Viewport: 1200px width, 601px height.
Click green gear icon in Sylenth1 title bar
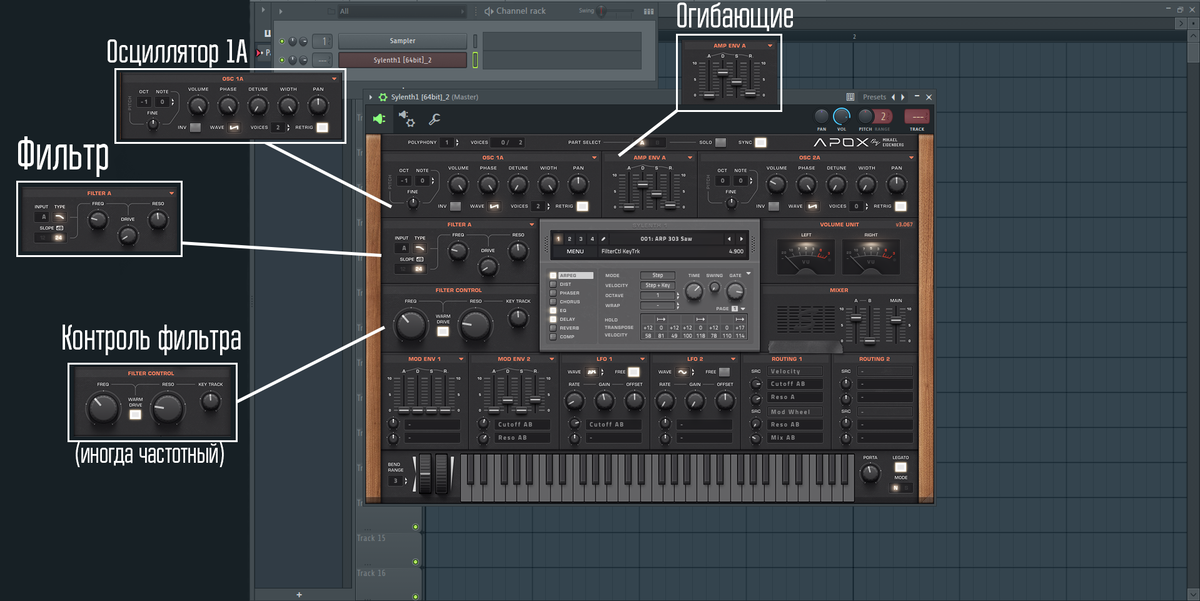click(x=382, y=97)
